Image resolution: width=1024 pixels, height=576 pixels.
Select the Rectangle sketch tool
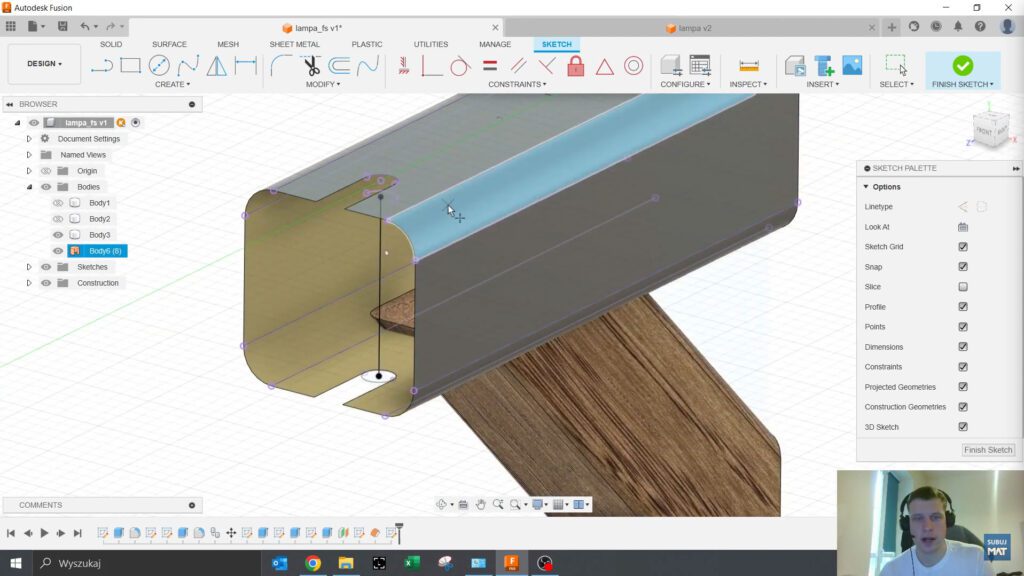tap(130, 66)
